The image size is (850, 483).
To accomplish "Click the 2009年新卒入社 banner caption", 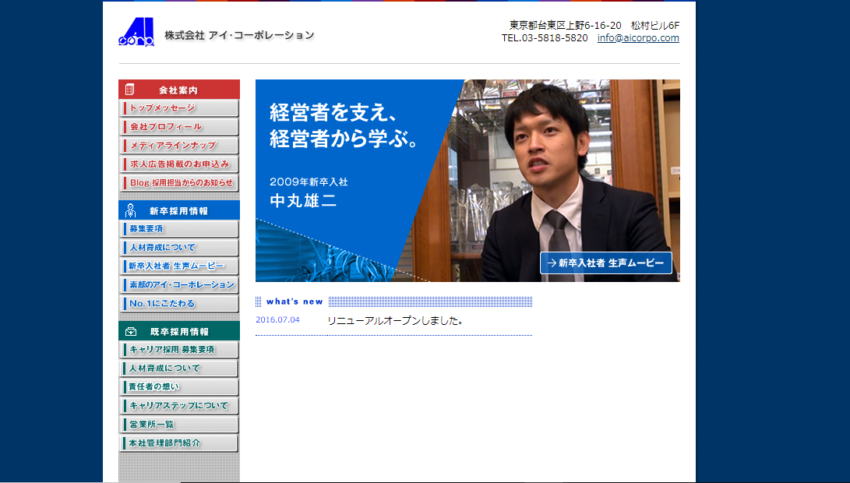I will pyautogui.click(x=308, y=182).
